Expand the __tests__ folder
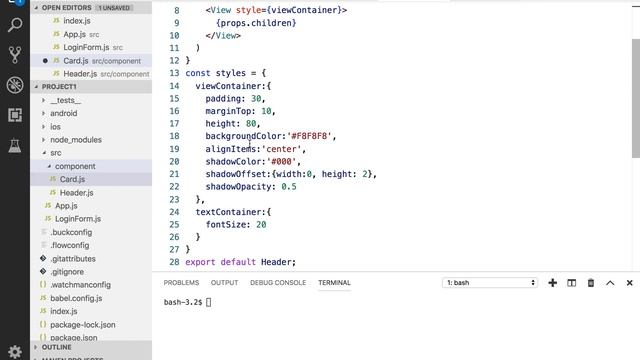640x360 pixels. point(65,100)
